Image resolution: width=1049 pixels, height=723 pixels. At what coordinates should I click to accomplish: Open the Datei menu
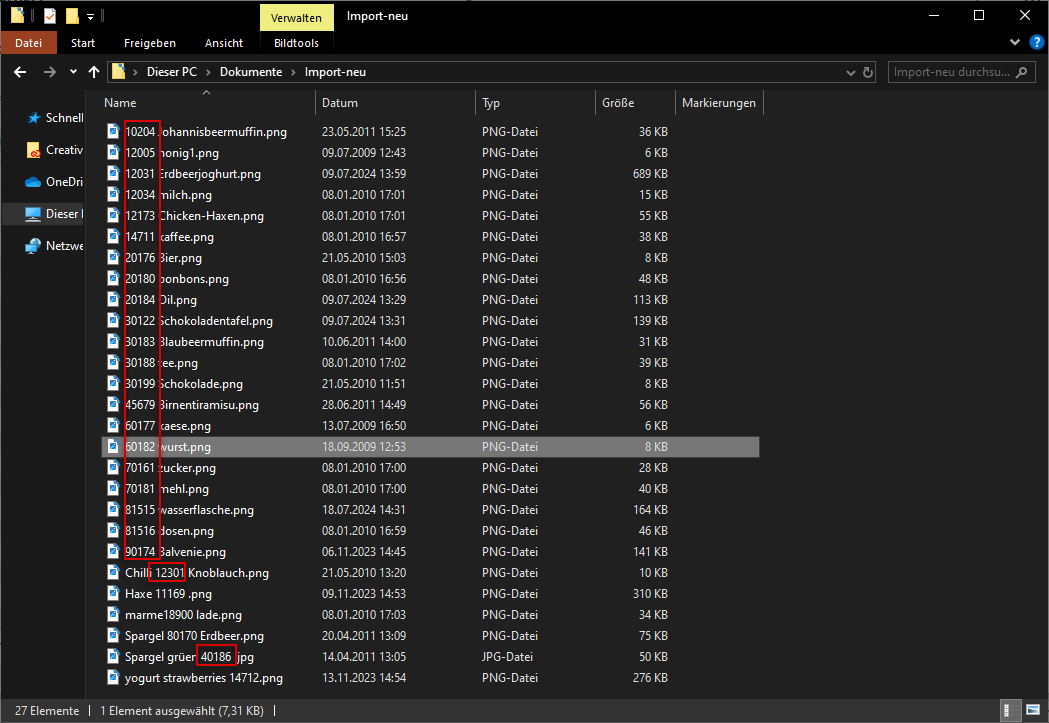click(x=29, y=43)
